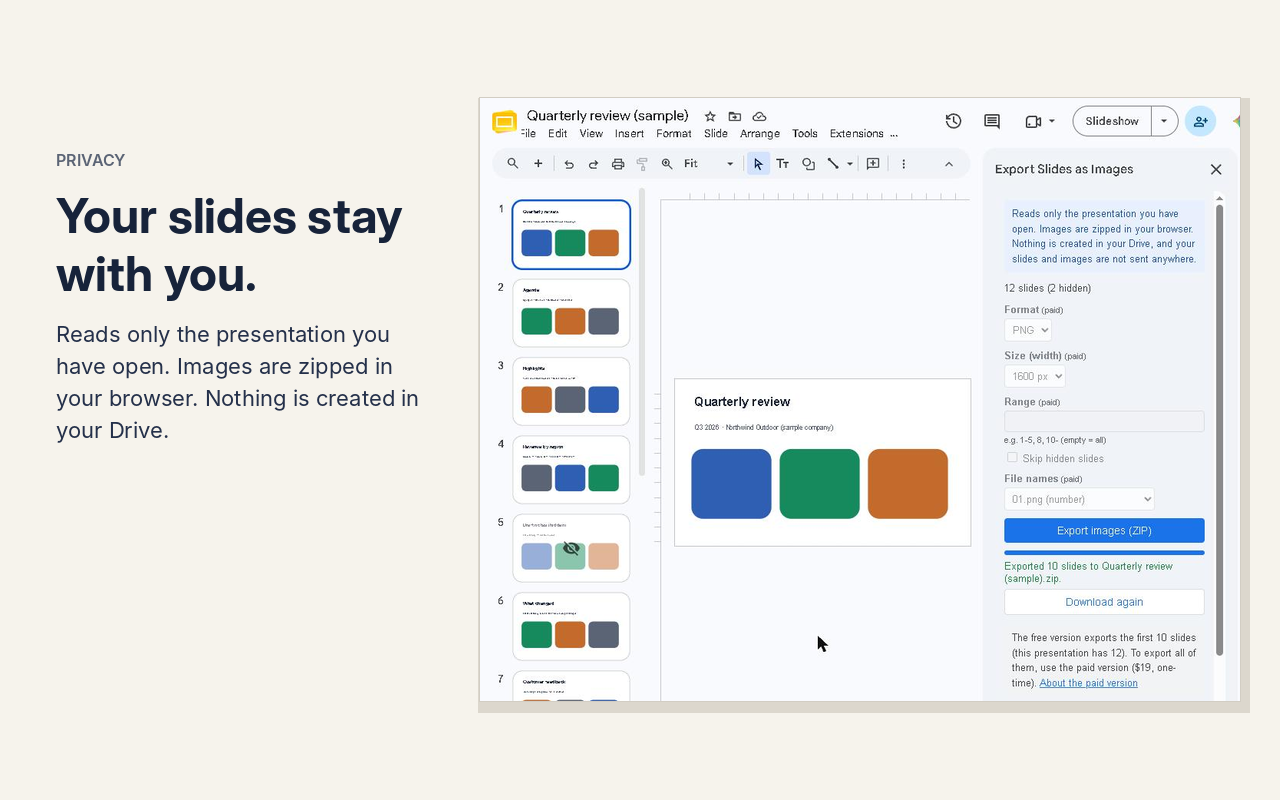Open the About the paid version link
Viewport: 1280px width, 800px height.
[x=1088, y=683]
